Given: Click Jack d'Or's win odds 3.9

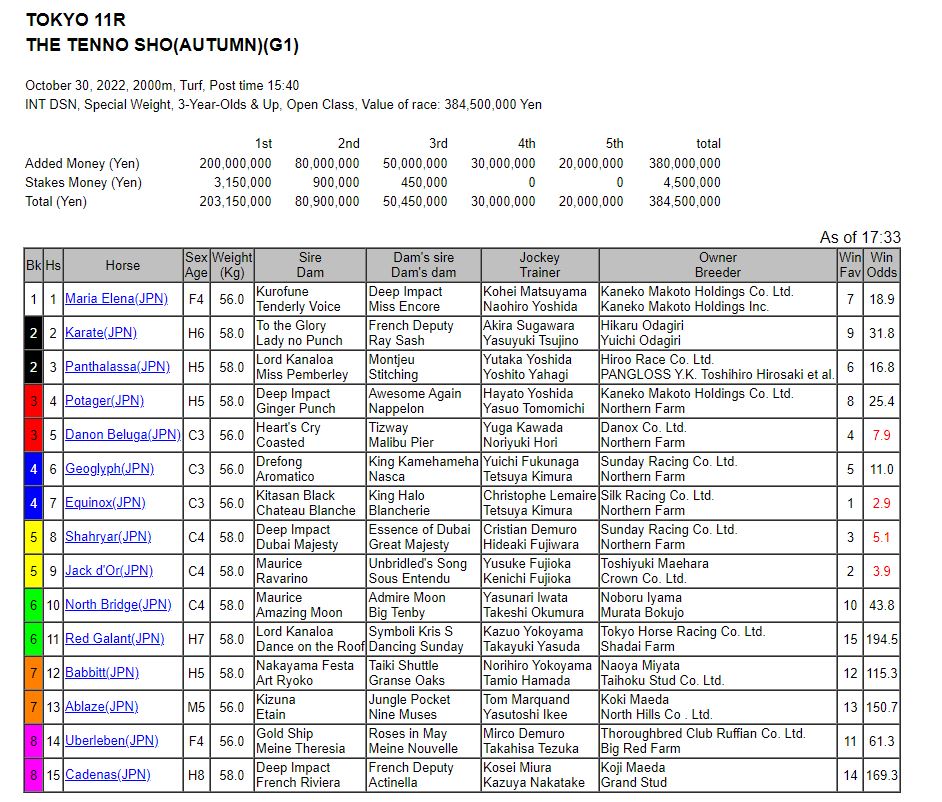Looking at the screenshot, I should point(881,571).
